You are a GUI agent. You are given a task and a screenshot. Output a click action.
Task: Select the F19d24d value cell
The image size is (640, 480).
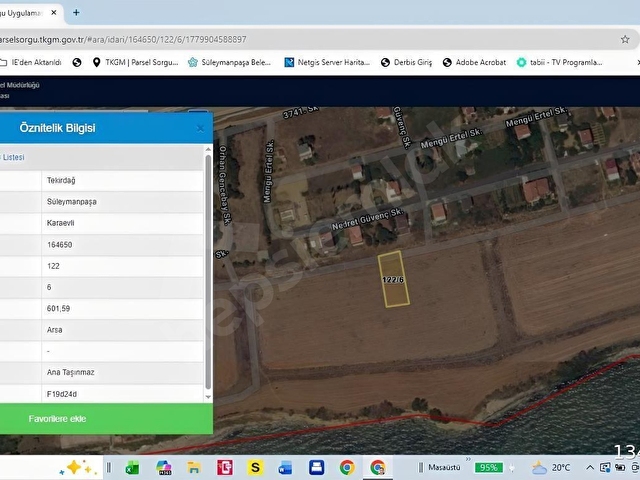click(122, 394)
